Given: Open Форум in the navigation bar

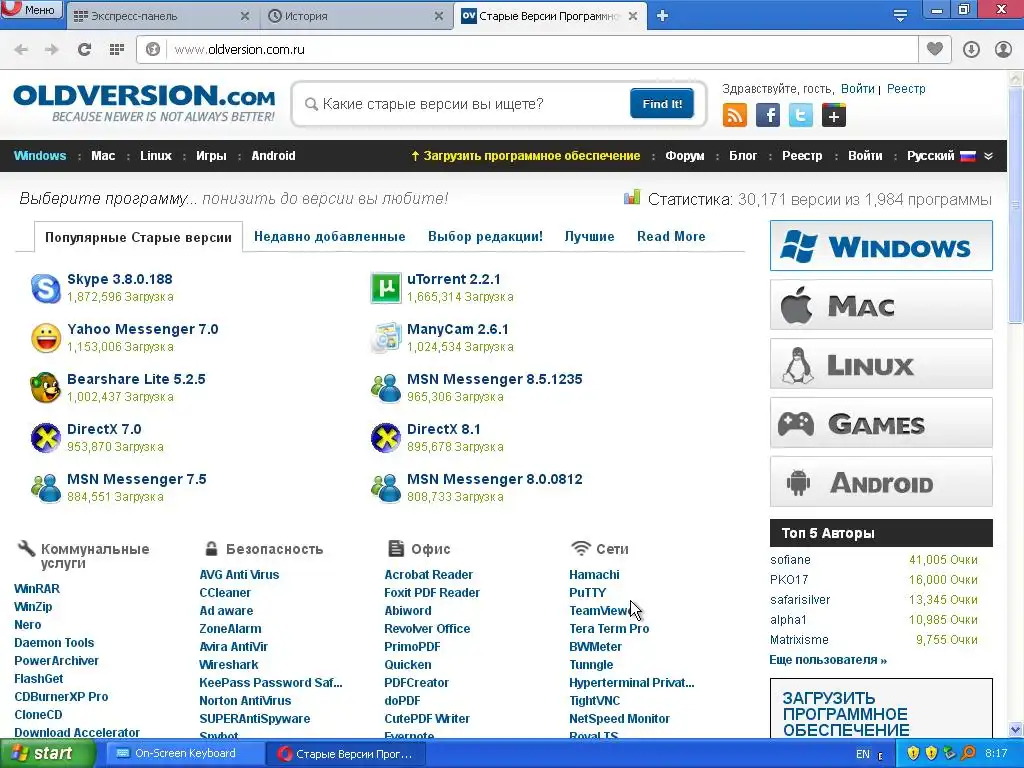Looking at the screenshot, I should pyautogui.click(x=684, y=155).
